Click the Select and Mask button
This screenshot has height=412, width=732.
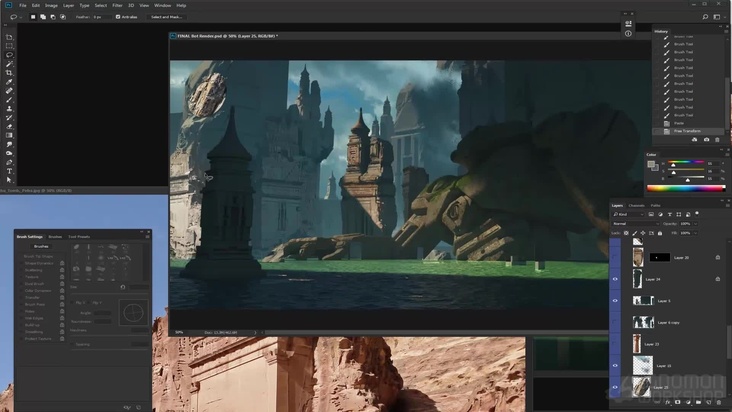point(166,17)
